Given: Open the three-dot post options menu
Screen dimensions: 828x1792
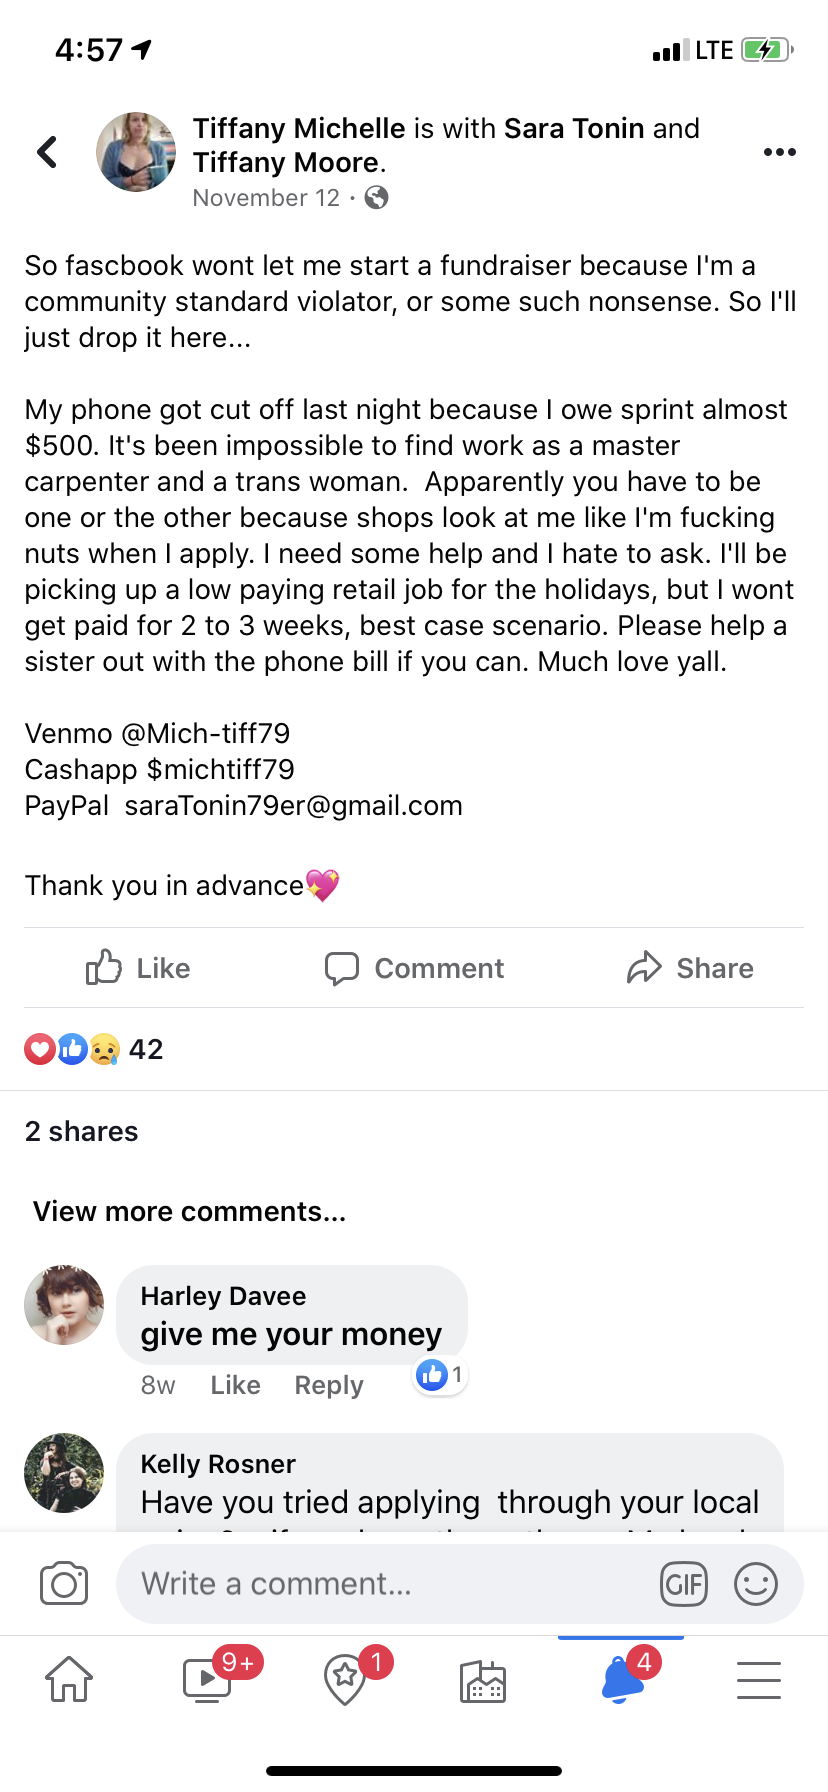Looking at the screenshot, I should [x=779, y=152].
